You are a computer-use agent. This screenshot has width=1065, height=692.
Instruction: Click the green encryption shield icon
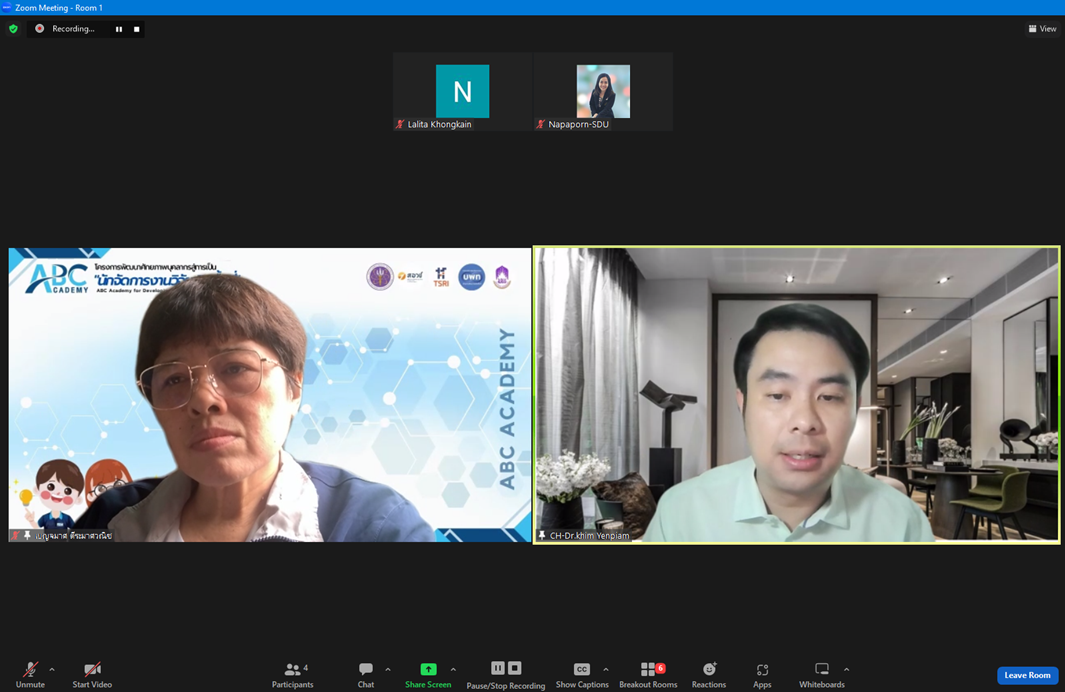13,29
